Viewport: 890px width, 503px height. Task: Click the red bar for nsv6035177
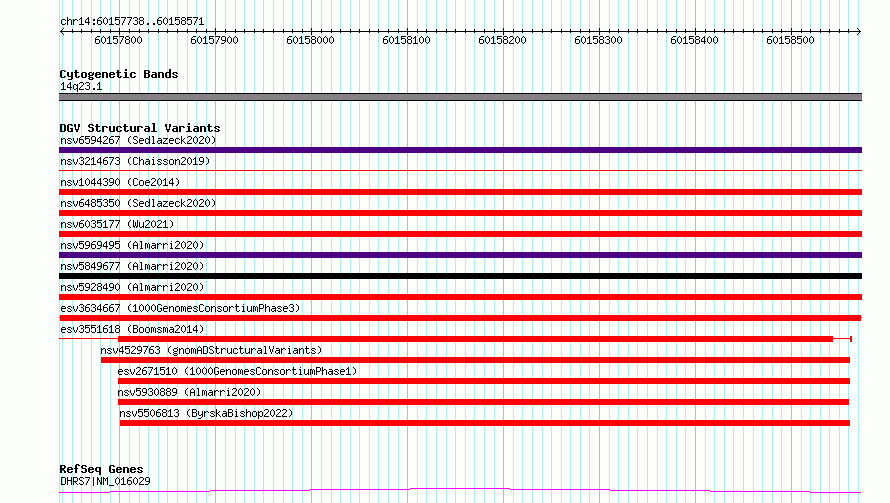click(460, 234)
